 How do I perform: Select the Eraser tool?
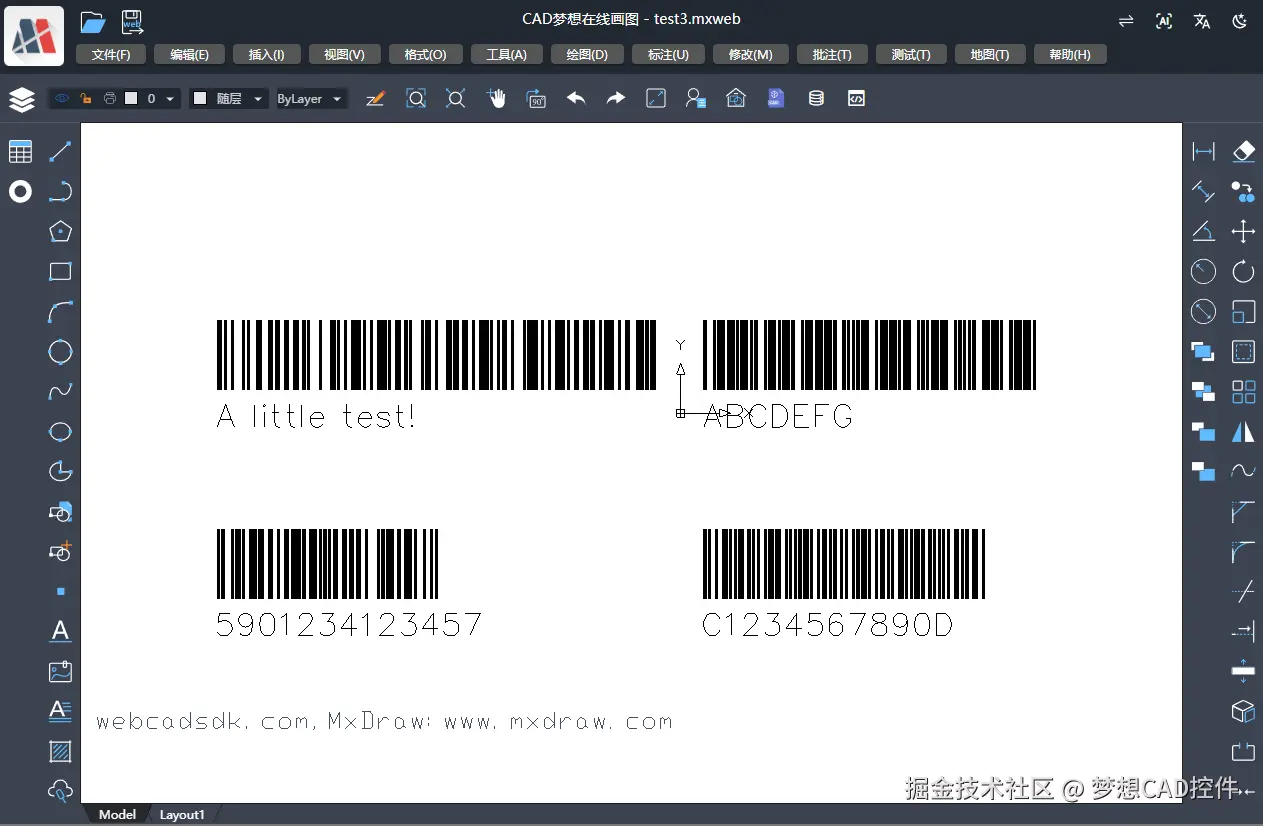(1243, 152)
